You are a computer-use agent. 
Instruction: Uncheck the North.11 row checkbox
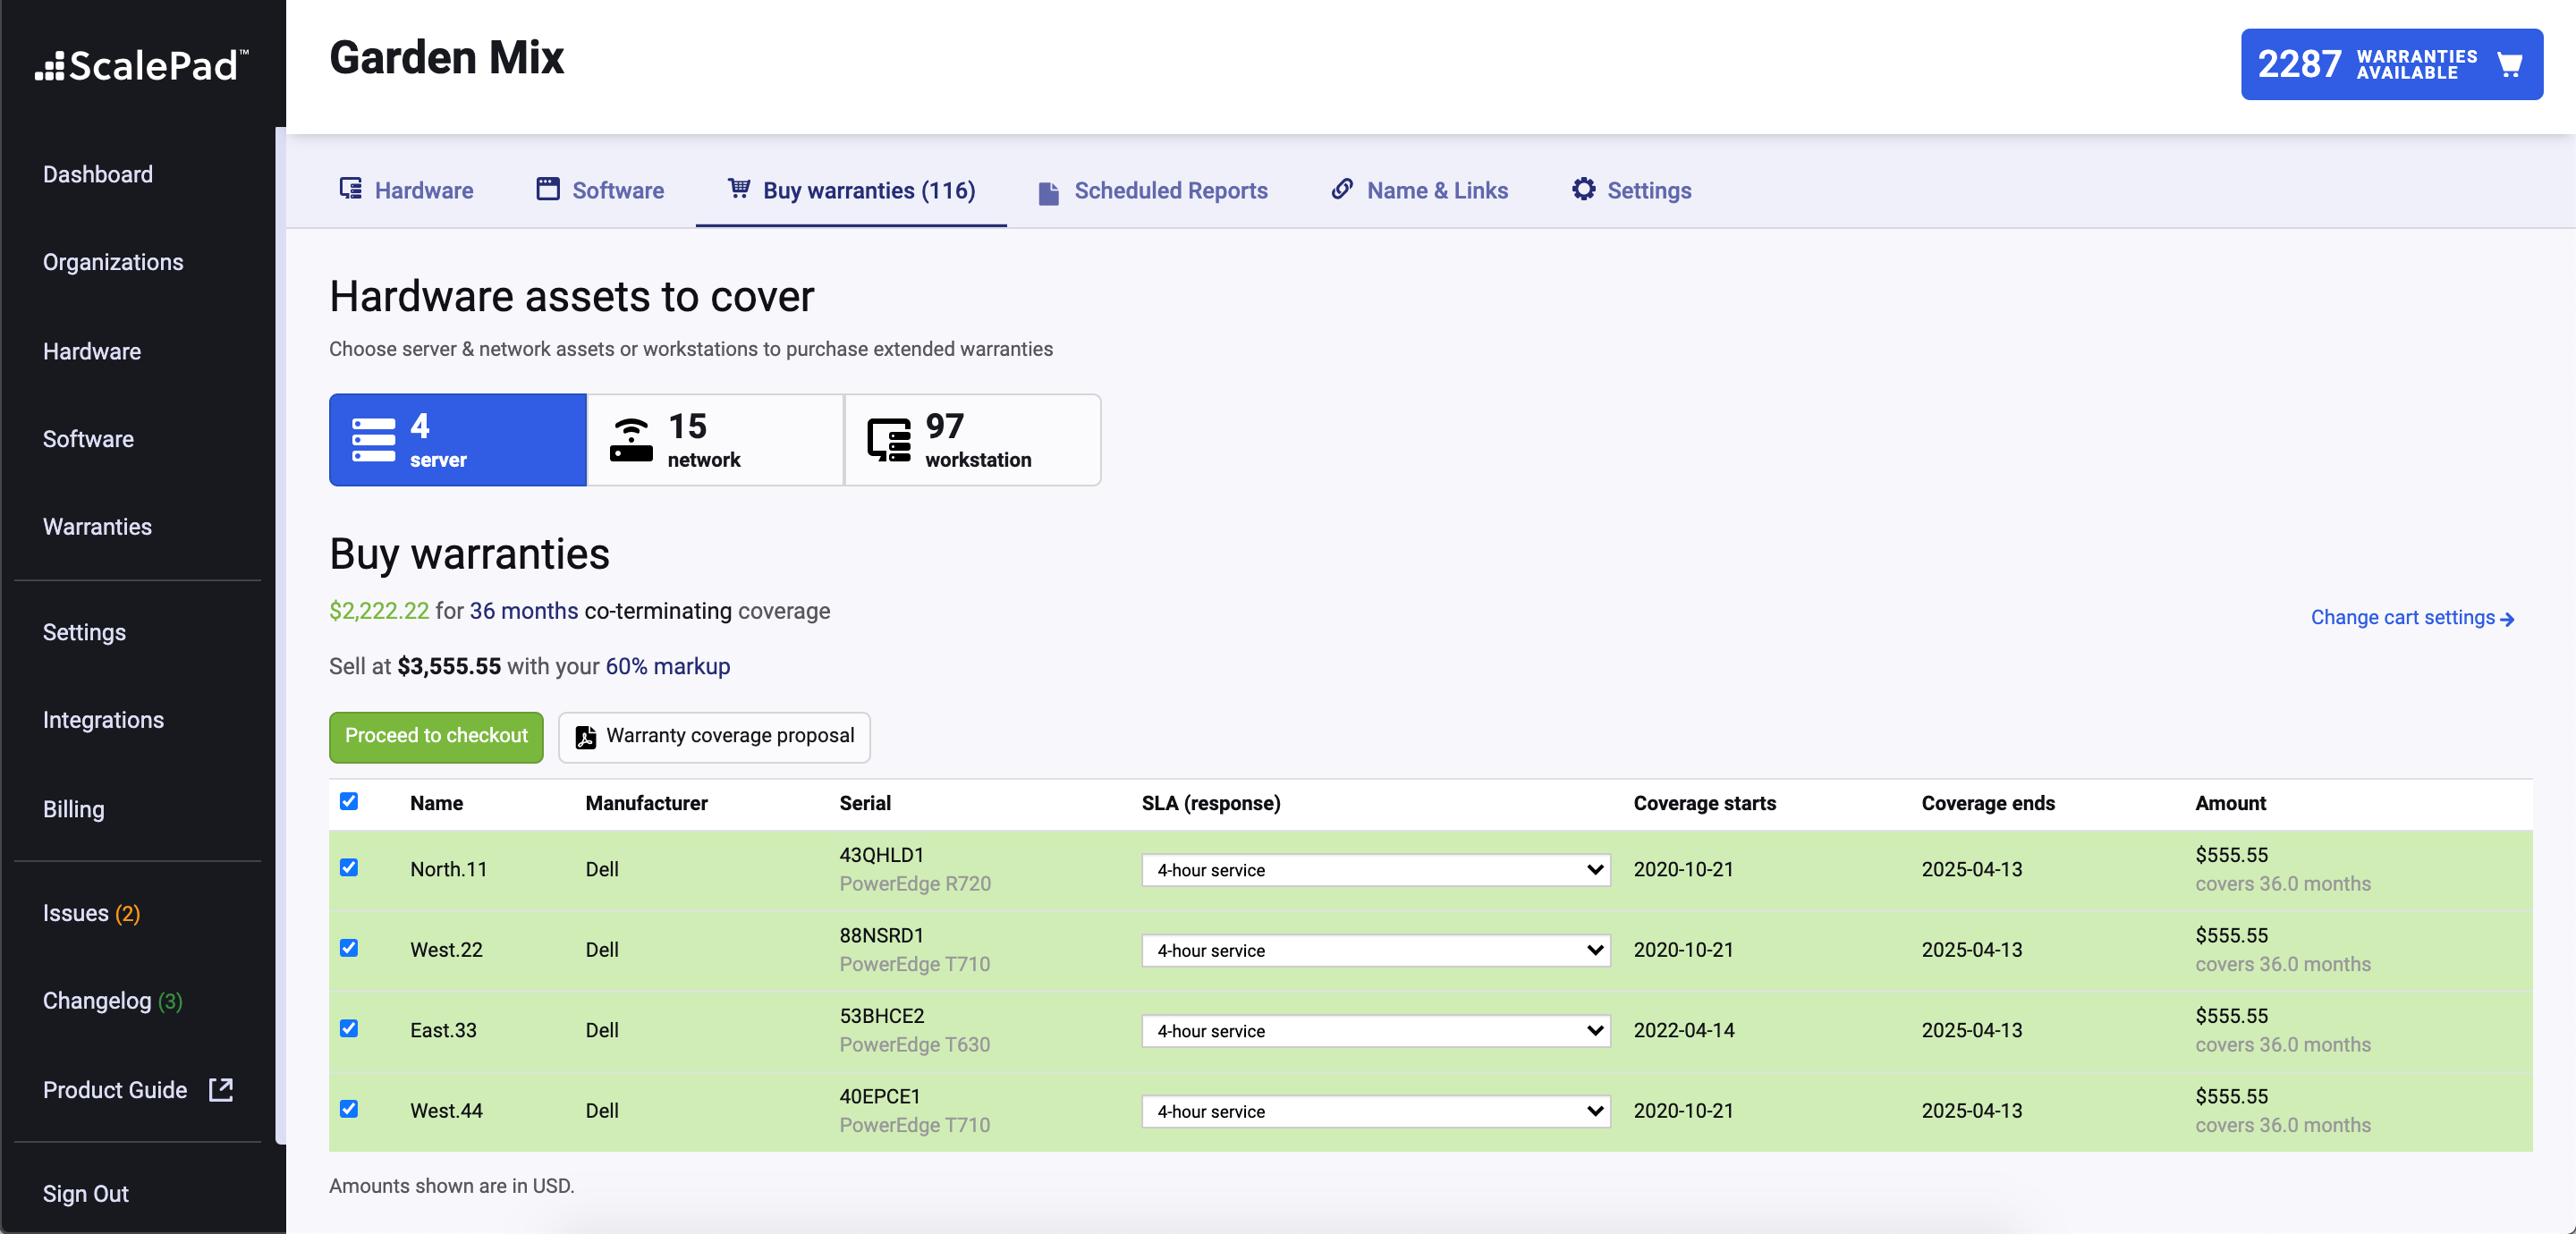(349, 867)
